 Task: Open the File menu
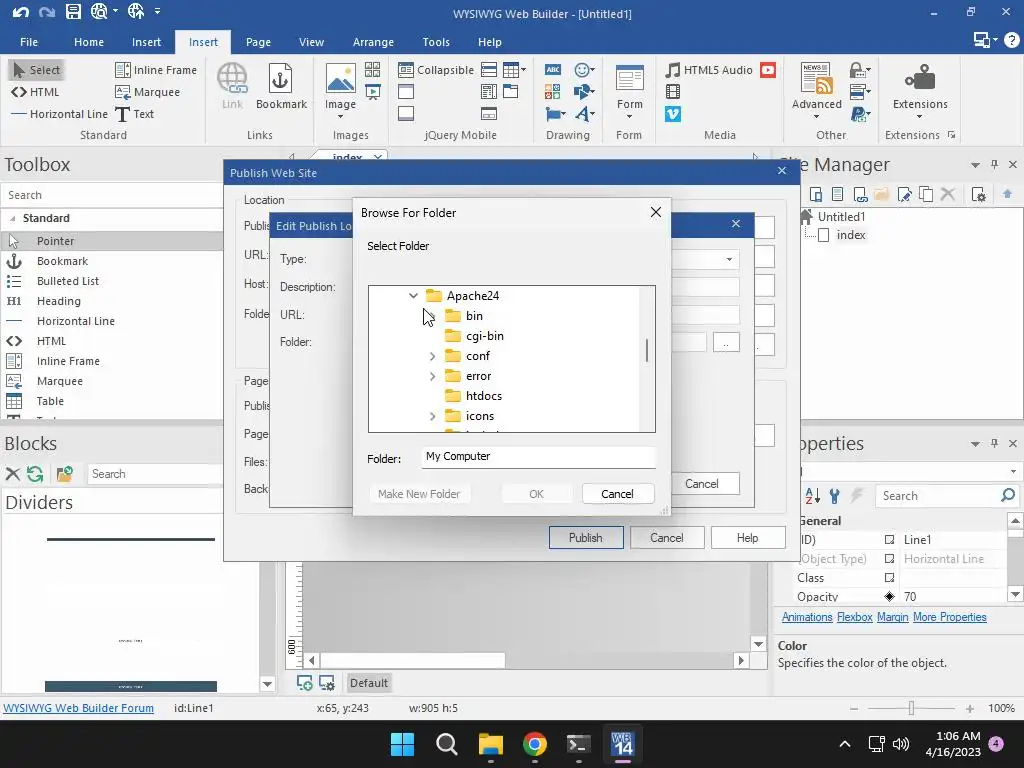click(29, 42)
